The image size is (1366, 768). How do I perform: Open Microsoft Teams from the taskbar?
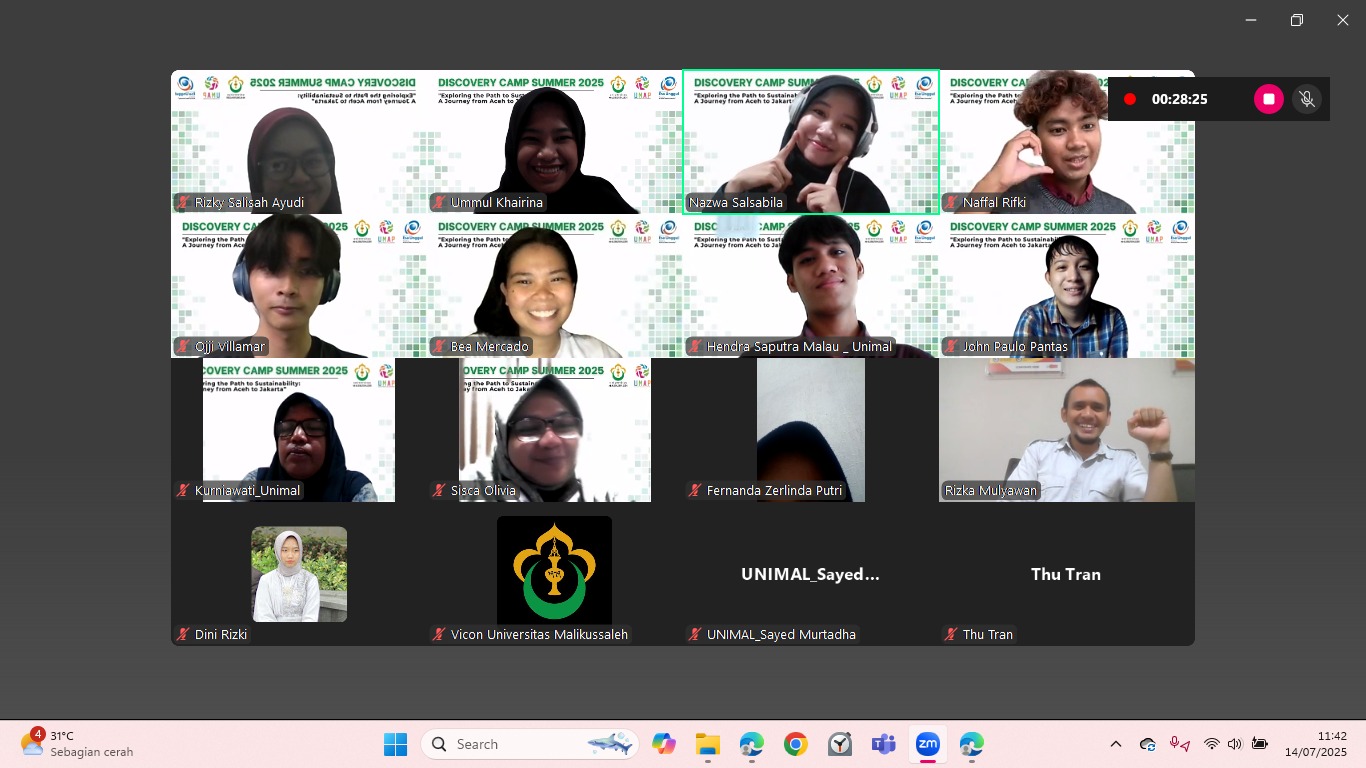click(883, 744)
